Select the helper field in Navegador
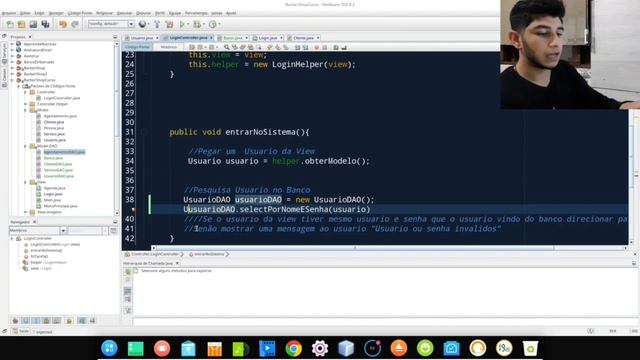The image size is (640, 360). point(47,262)
